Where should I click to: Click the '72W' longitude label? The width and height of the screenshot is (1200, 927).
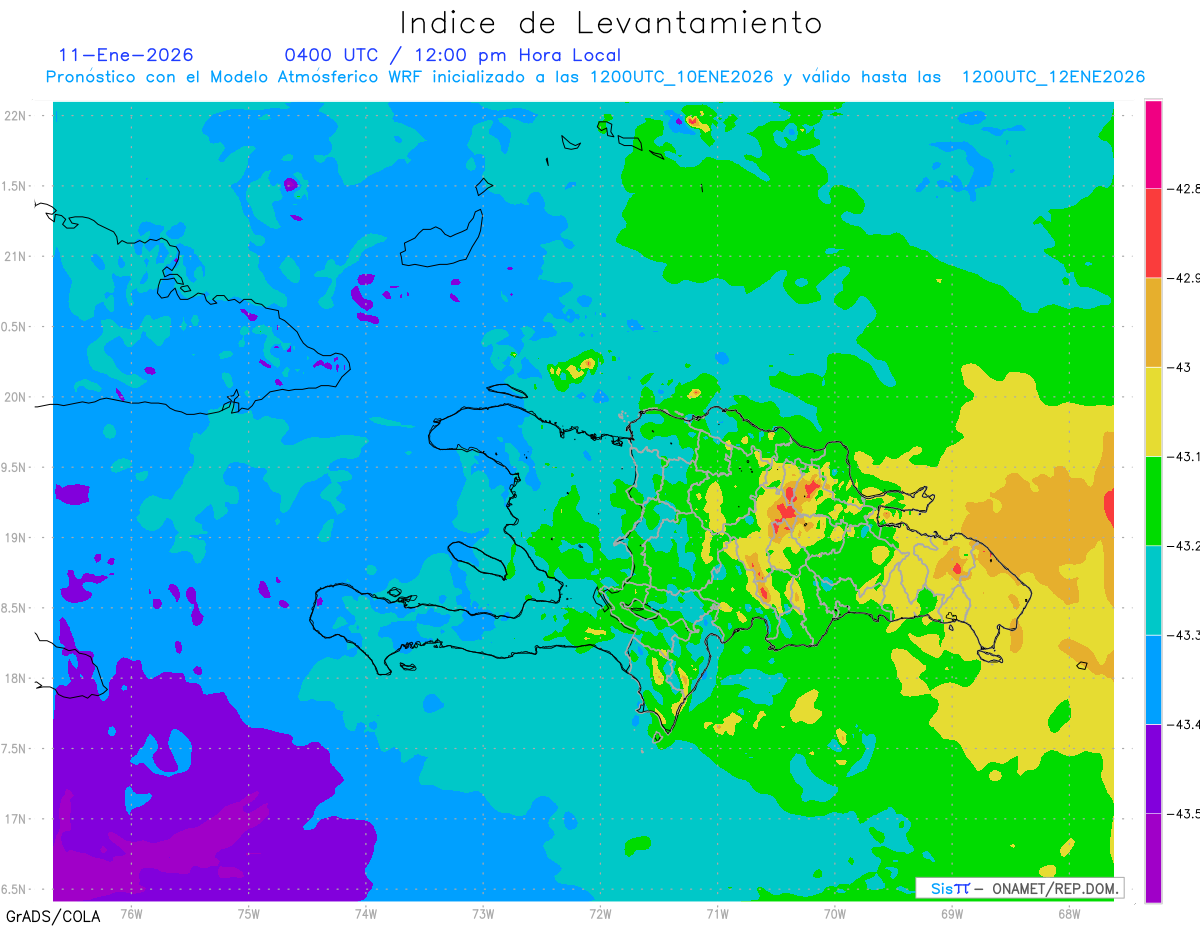click(600, 913)
